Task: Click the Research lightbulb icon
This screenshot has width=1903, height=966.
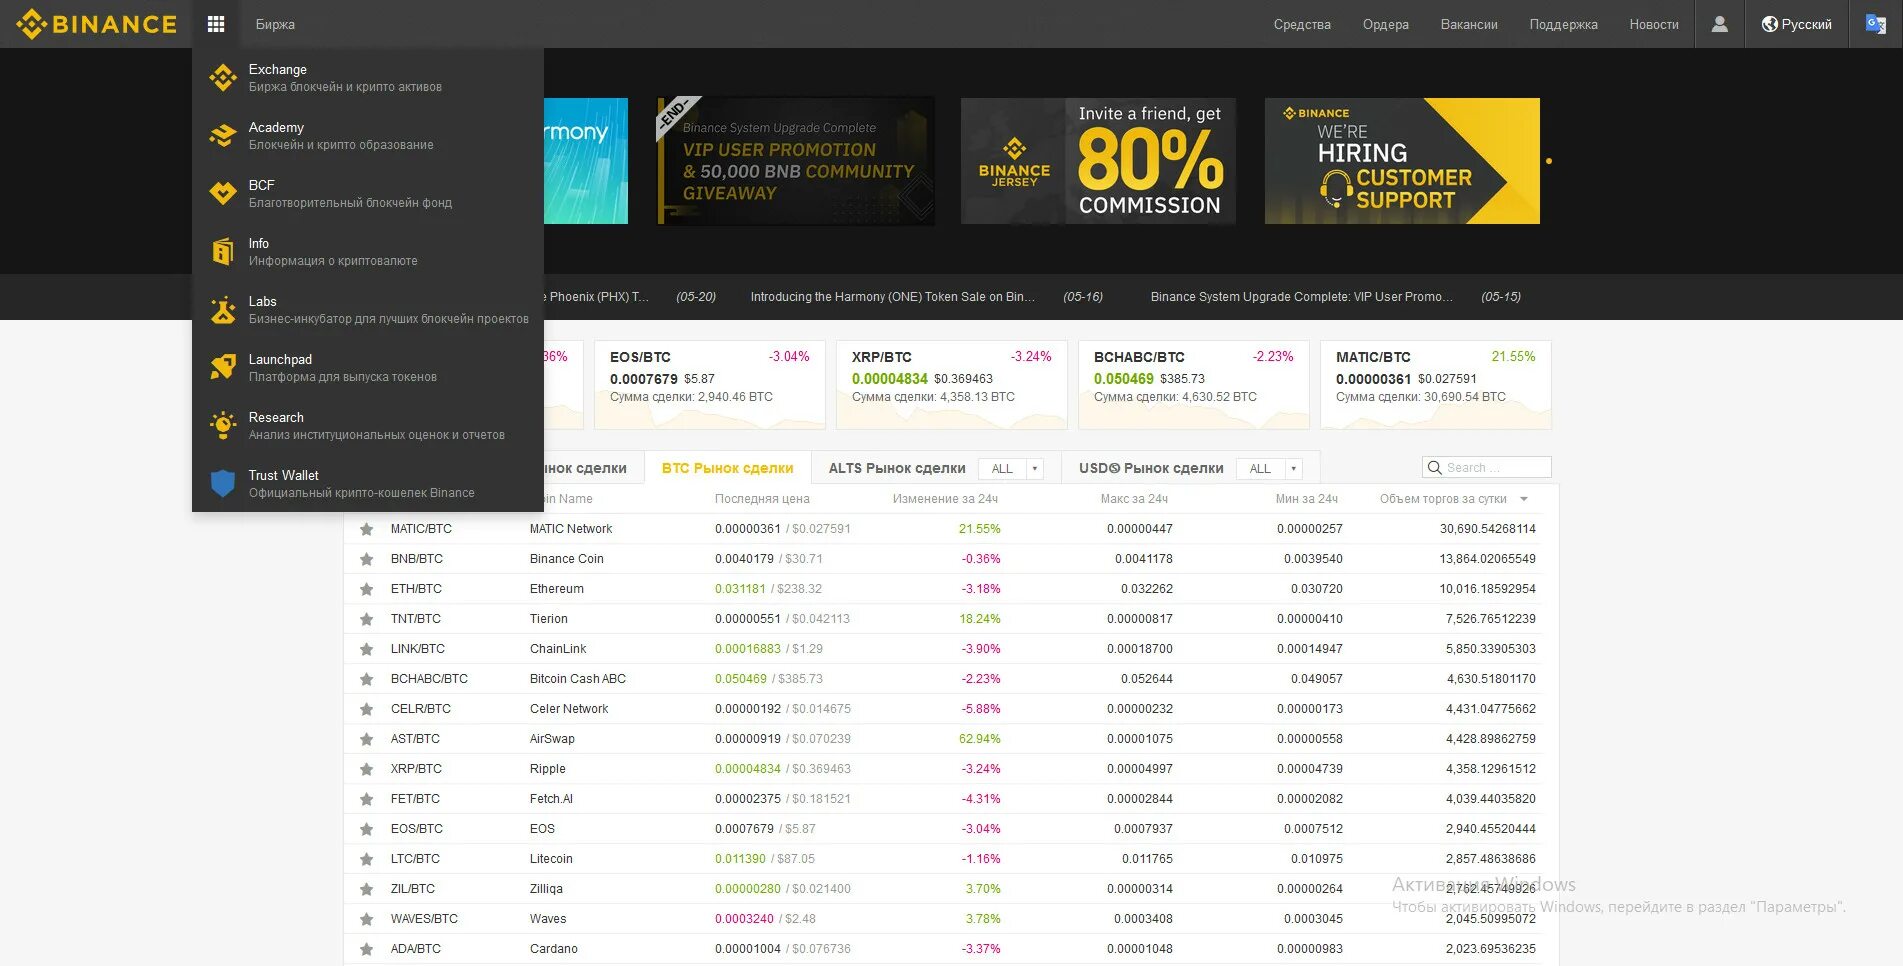Action: (223, 426)
